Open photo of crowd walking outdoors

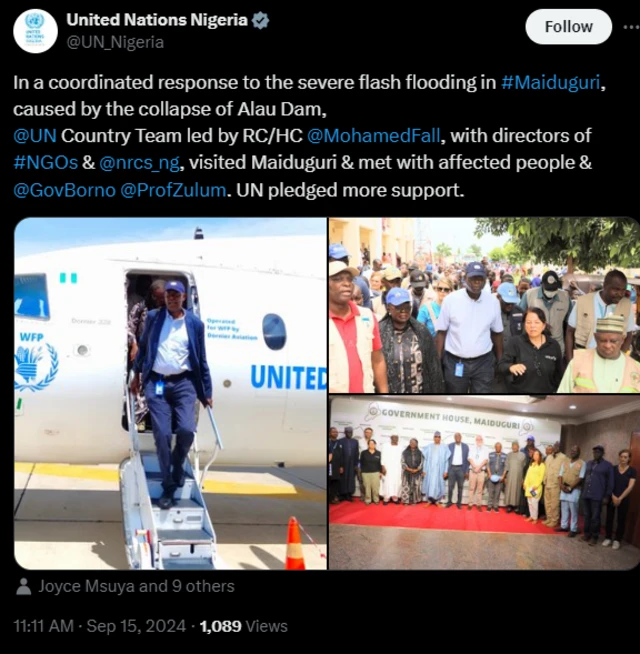484,305
